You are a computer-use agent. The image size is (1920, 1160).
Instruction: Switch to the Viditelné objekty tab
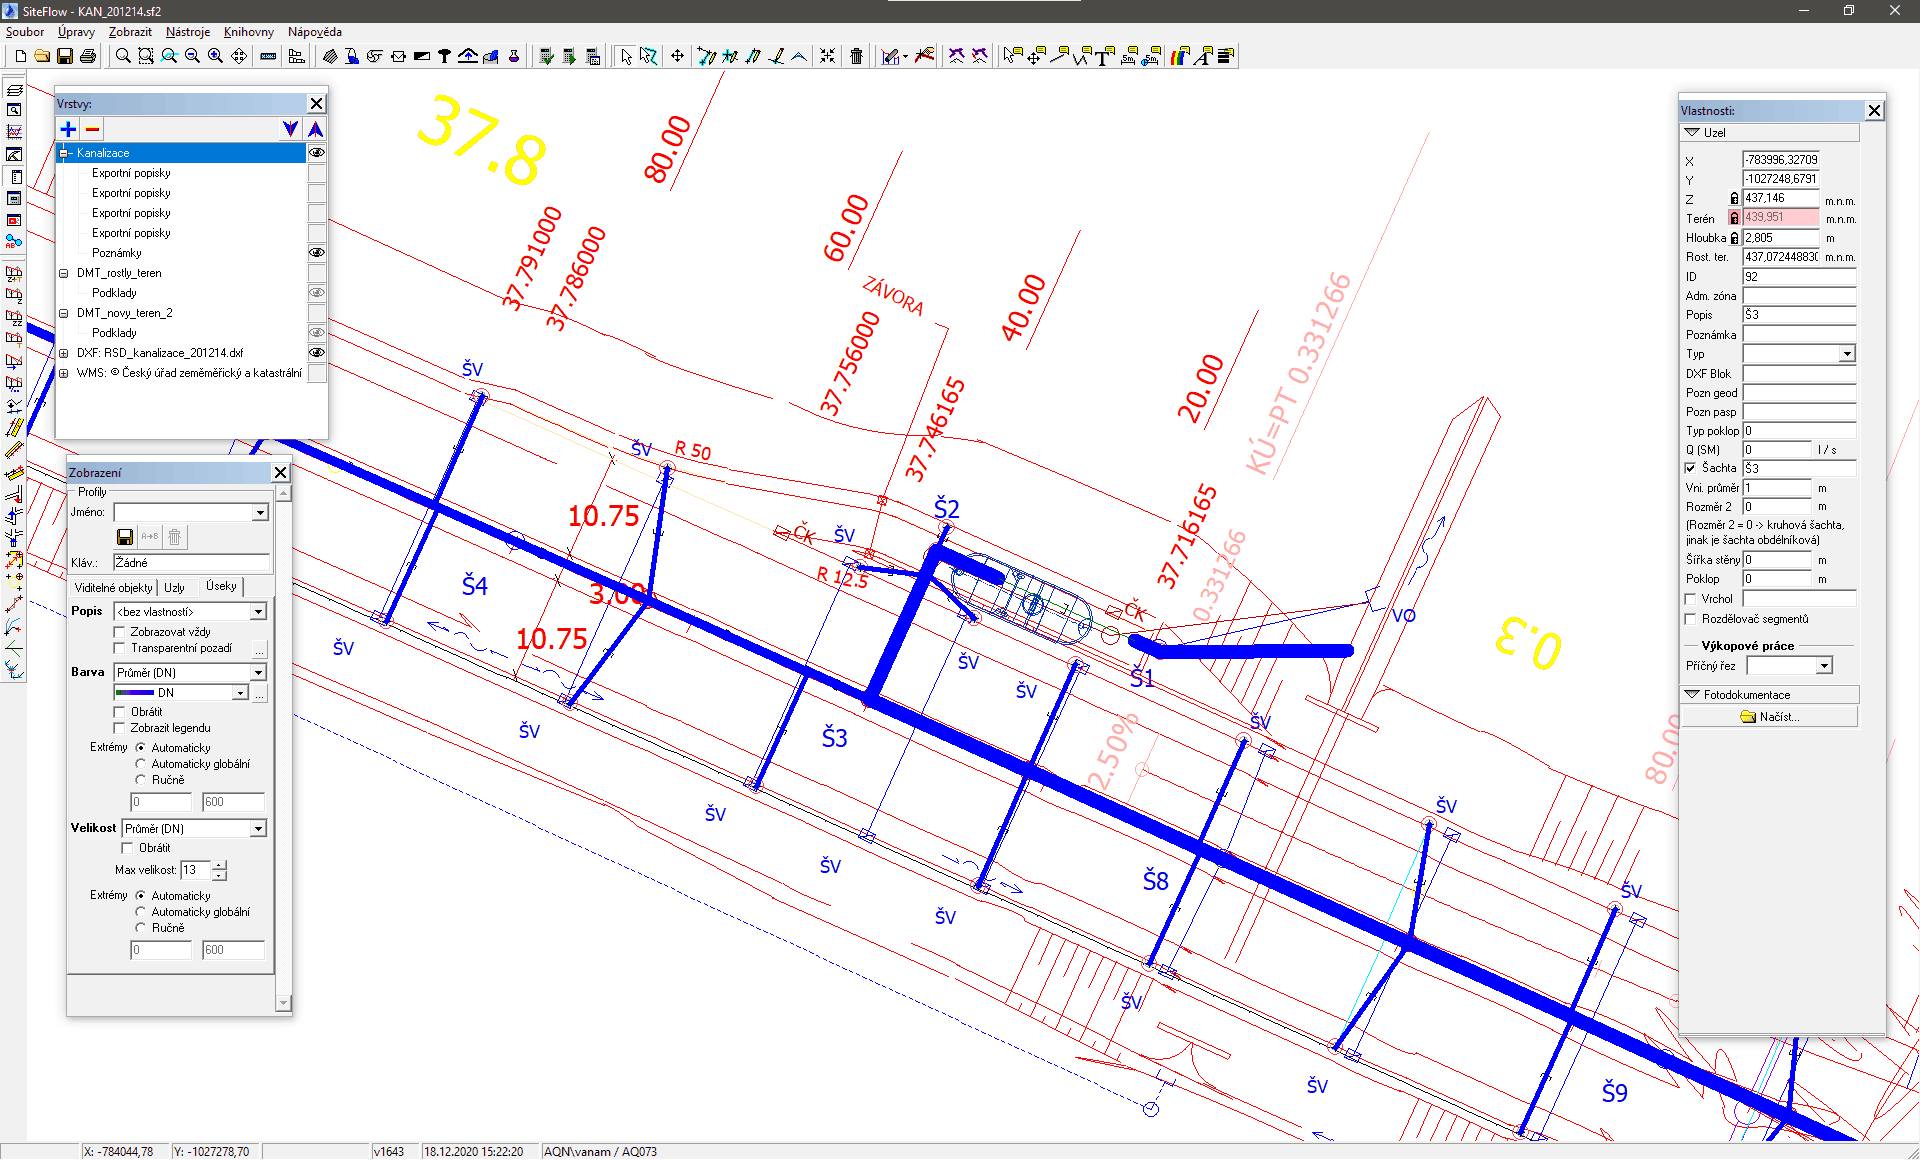(114, 588)
